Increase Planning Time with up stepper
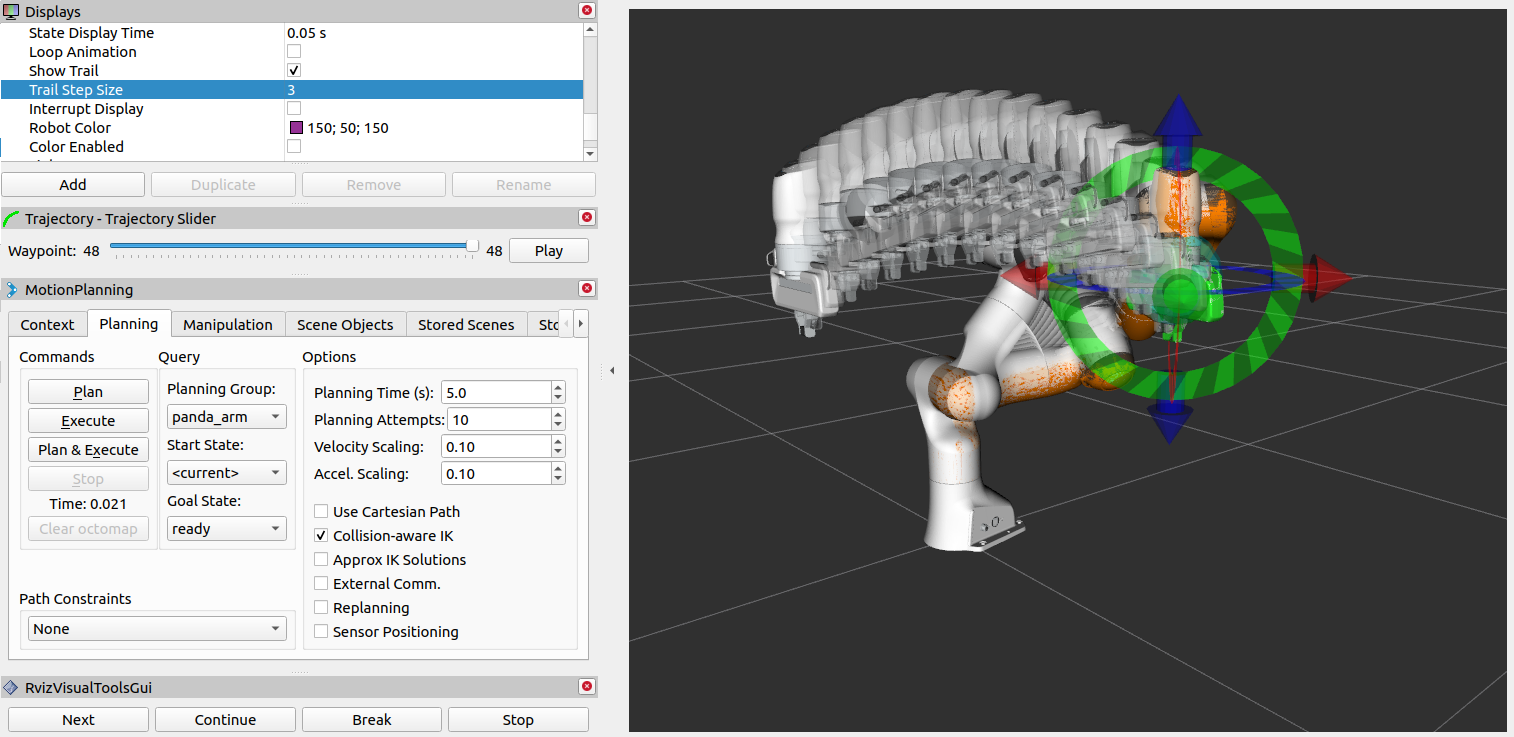1514x737 pixels. (558, 387)
